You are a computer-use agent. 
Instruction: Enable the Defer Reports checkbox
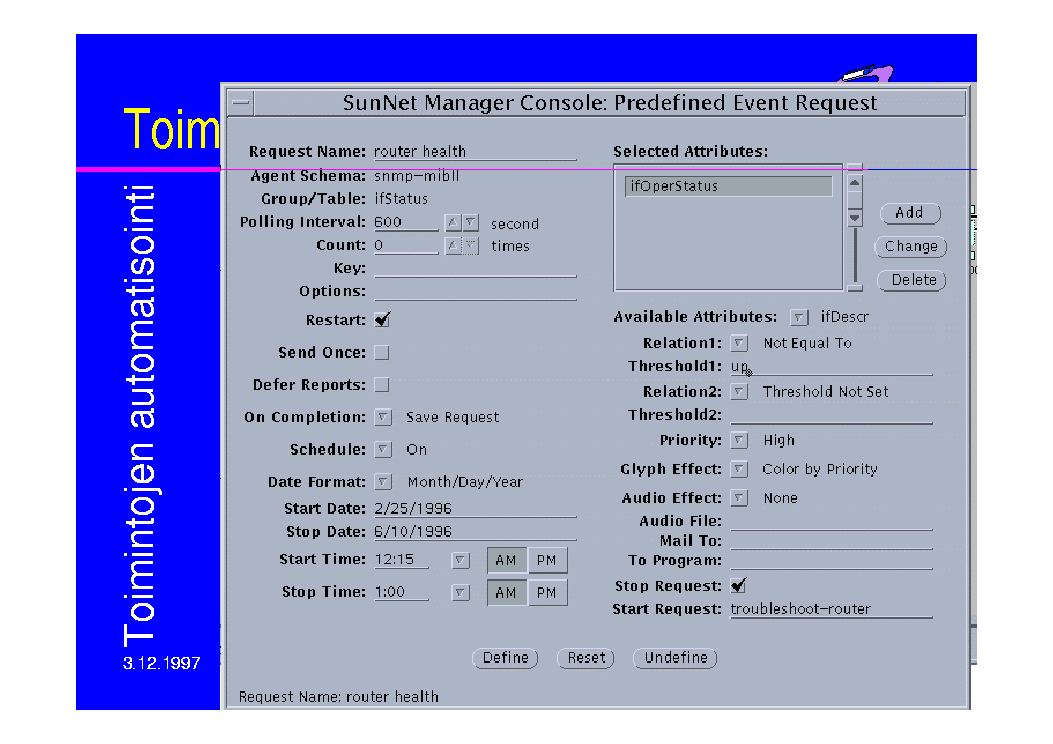pyautogui.click(x=382, y=385)
